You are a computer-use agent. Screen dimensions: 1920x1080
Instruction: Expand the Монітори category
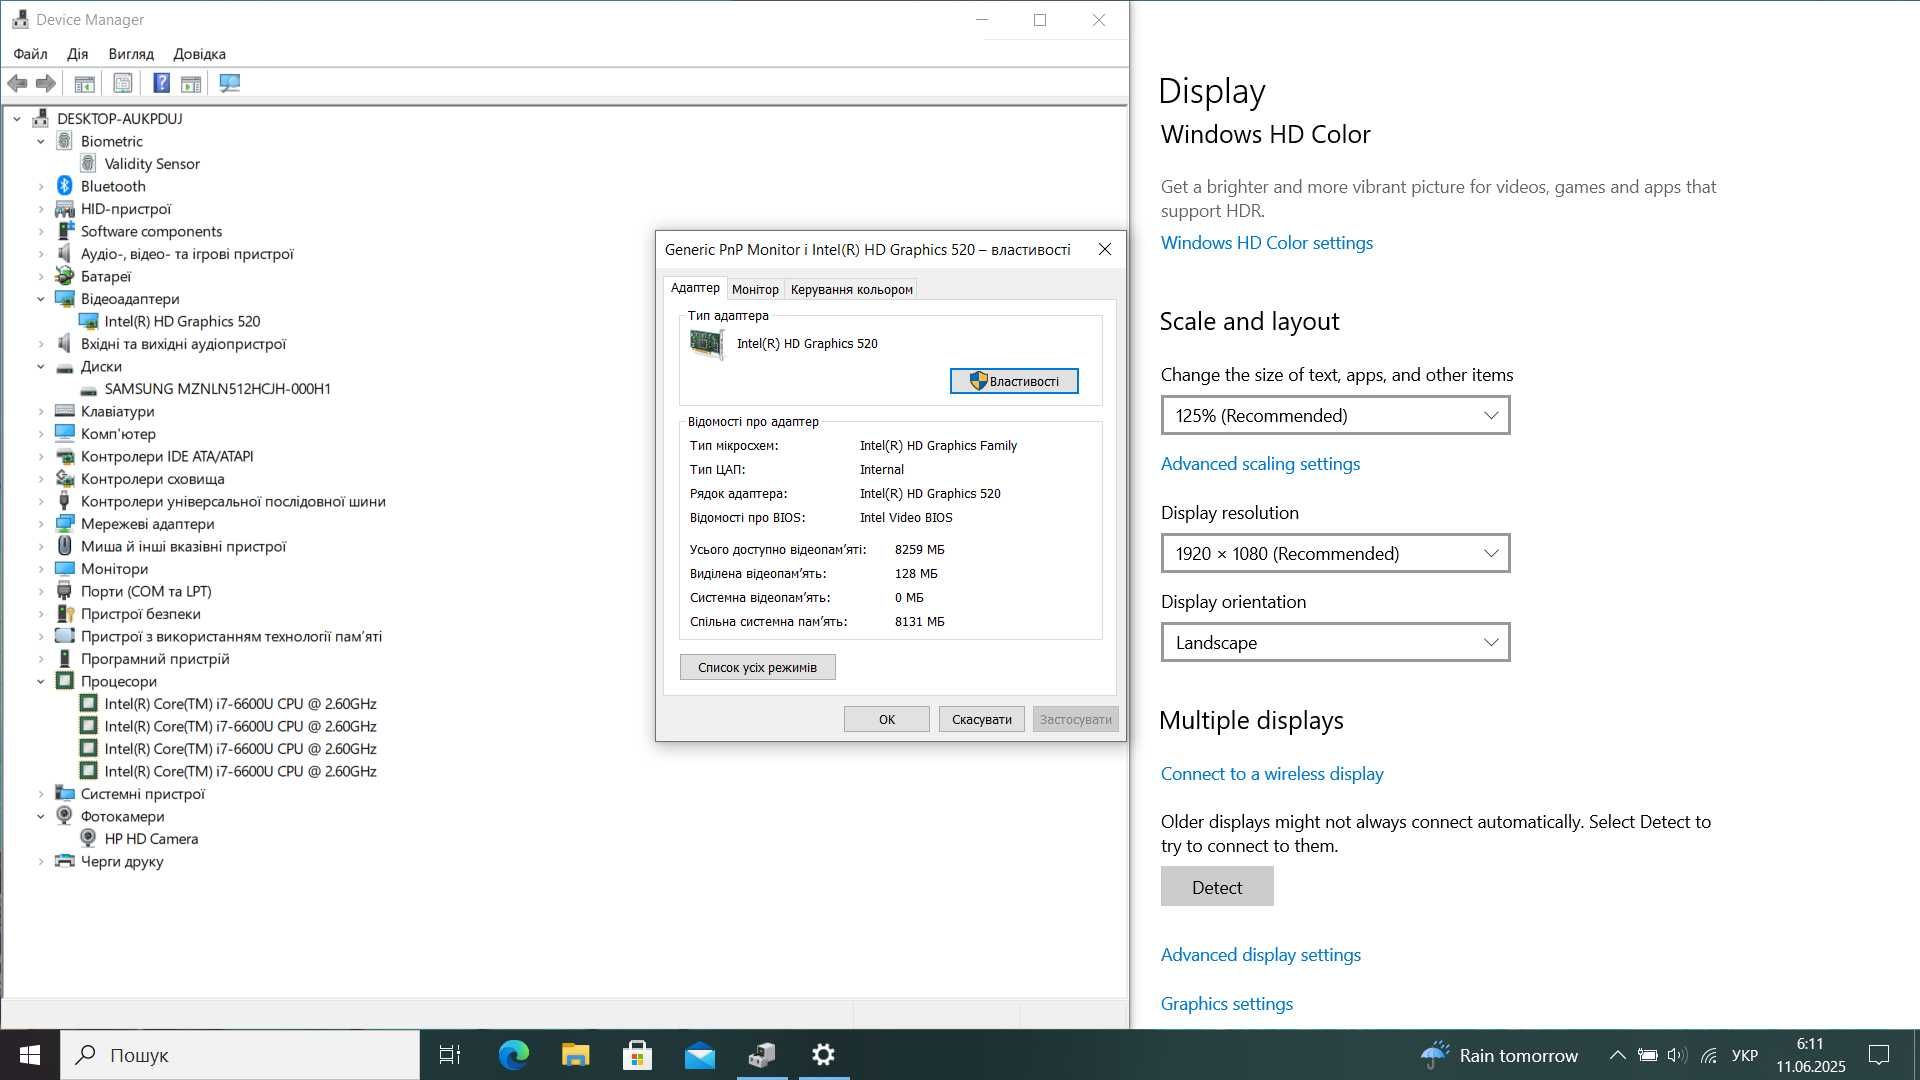coord(41,569)
